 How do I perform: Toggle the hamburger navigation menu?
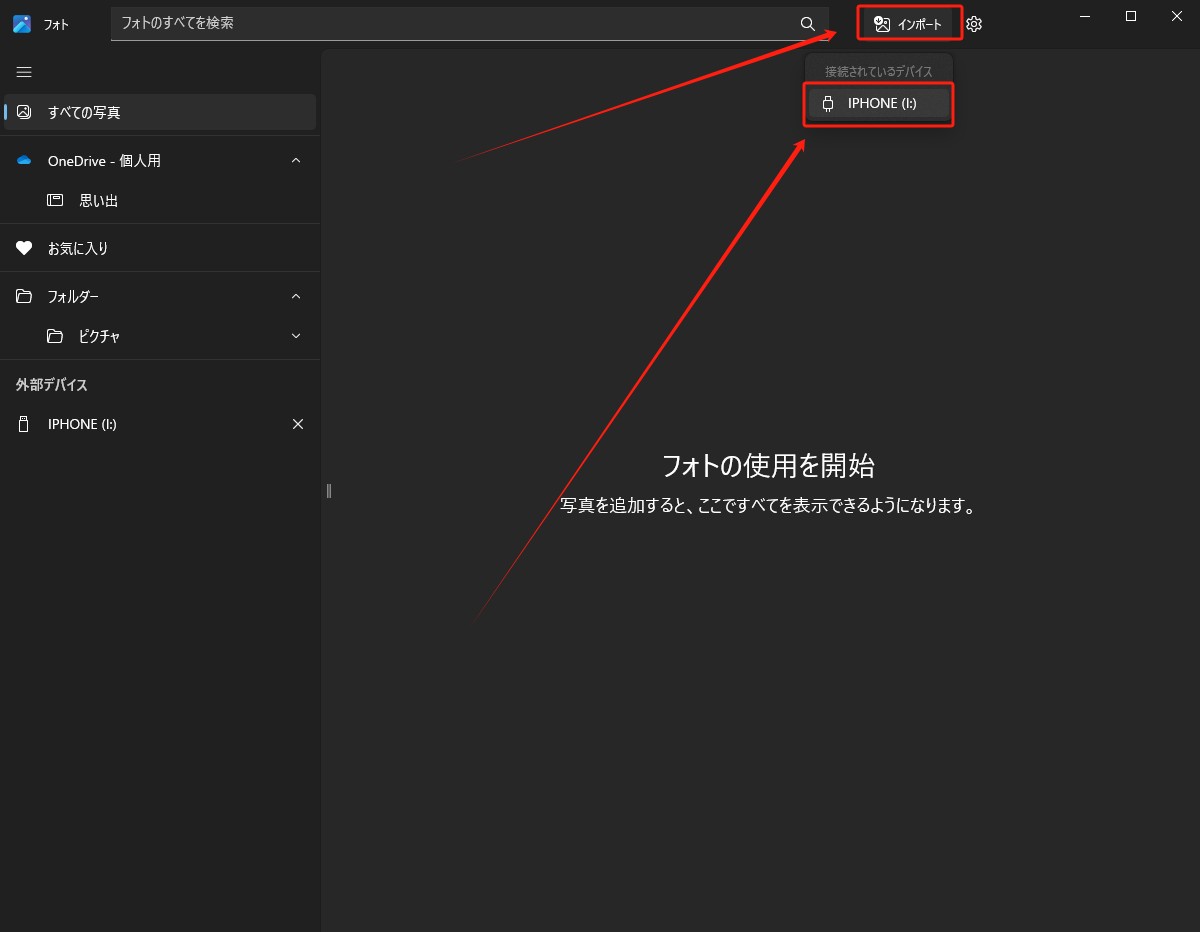pyautogui.click(x=24, y=72)
